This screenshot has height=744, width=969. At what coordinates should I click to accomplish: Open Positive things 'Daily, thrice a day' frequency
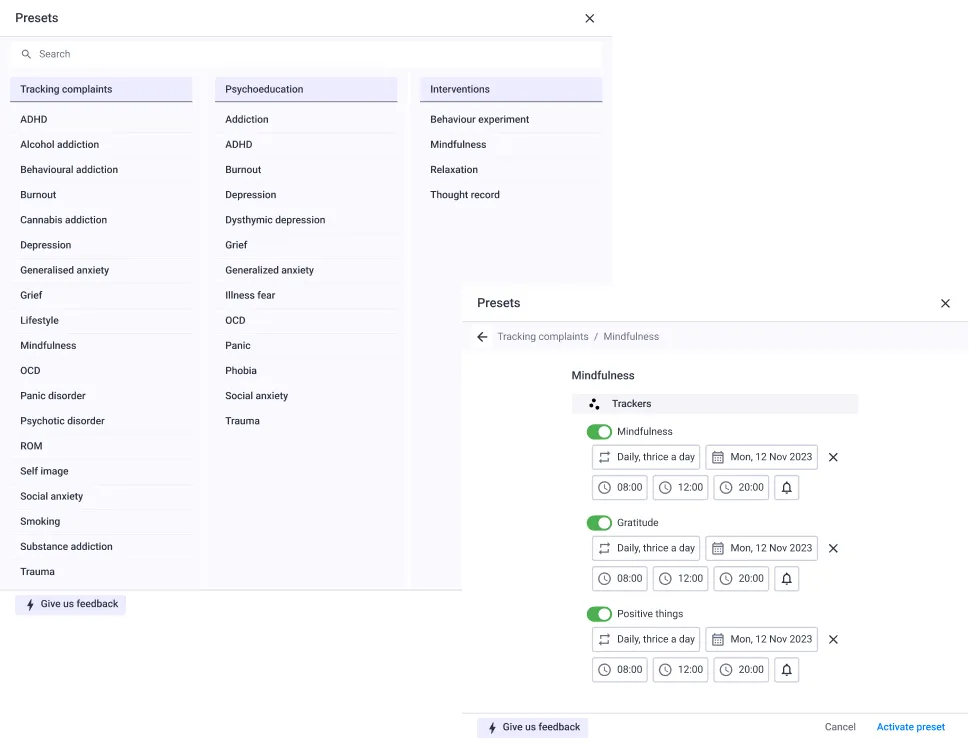pyautogui.click(x=646, y=640)
